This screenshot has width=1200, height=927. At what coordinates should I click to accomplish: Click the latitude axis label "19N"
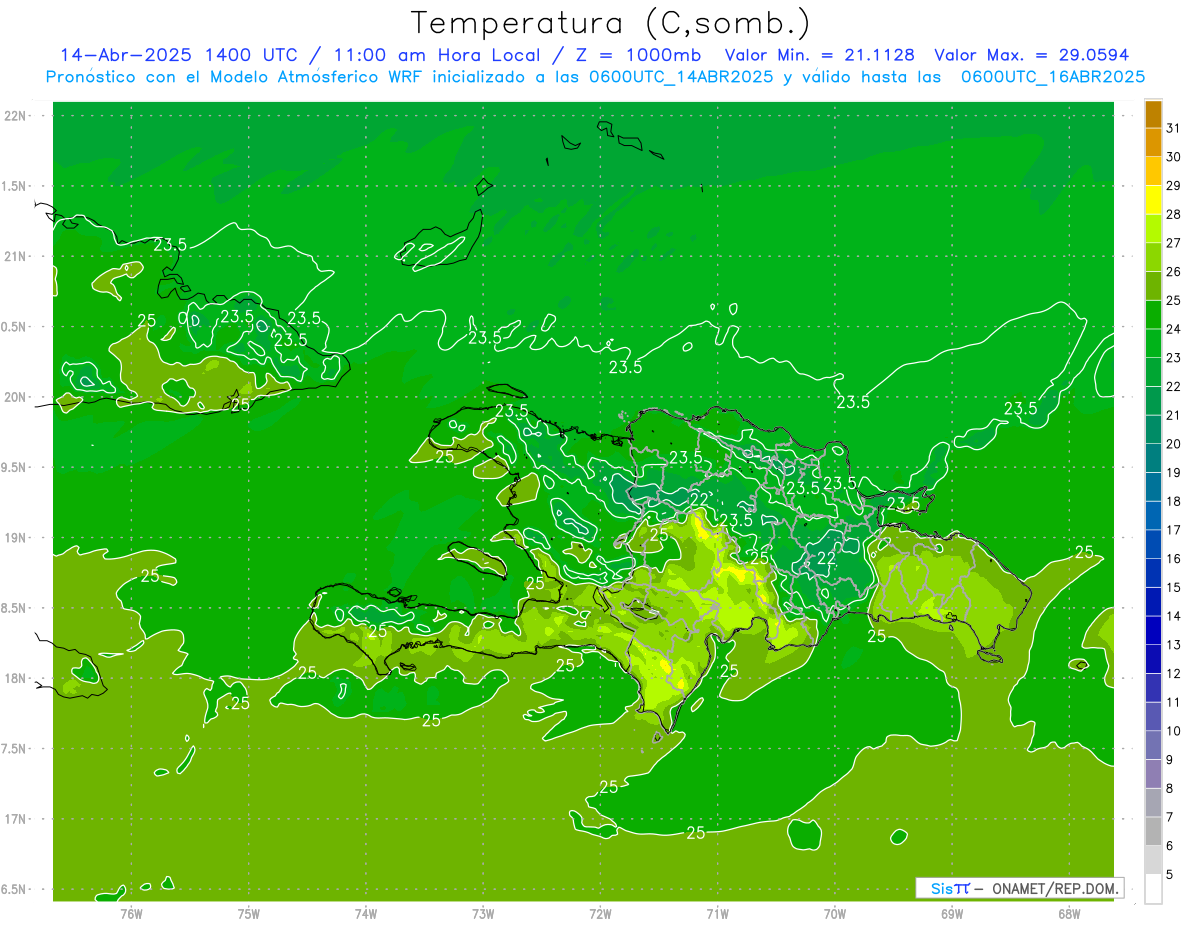[x=16, y=538]
